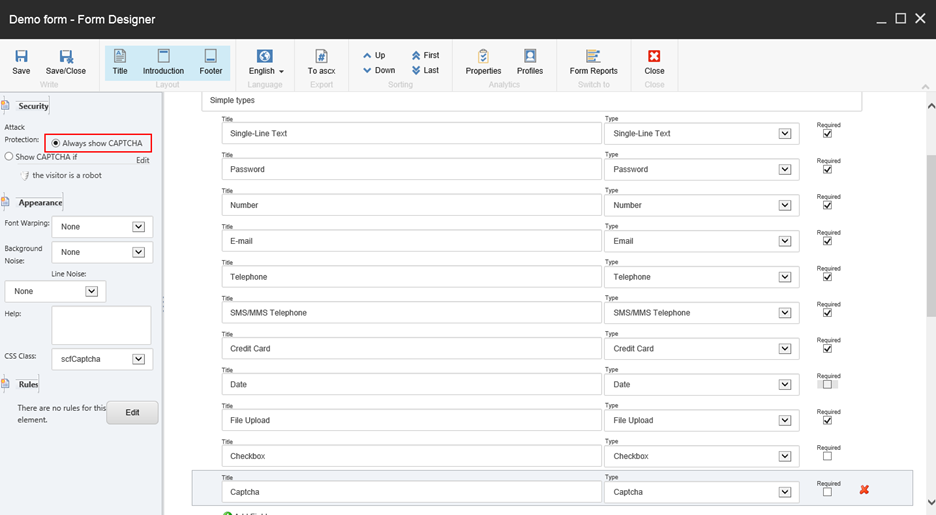The image size is (936, 515).
Task: Click the Edit link for CAPTCHA condition
Action: 143,160
